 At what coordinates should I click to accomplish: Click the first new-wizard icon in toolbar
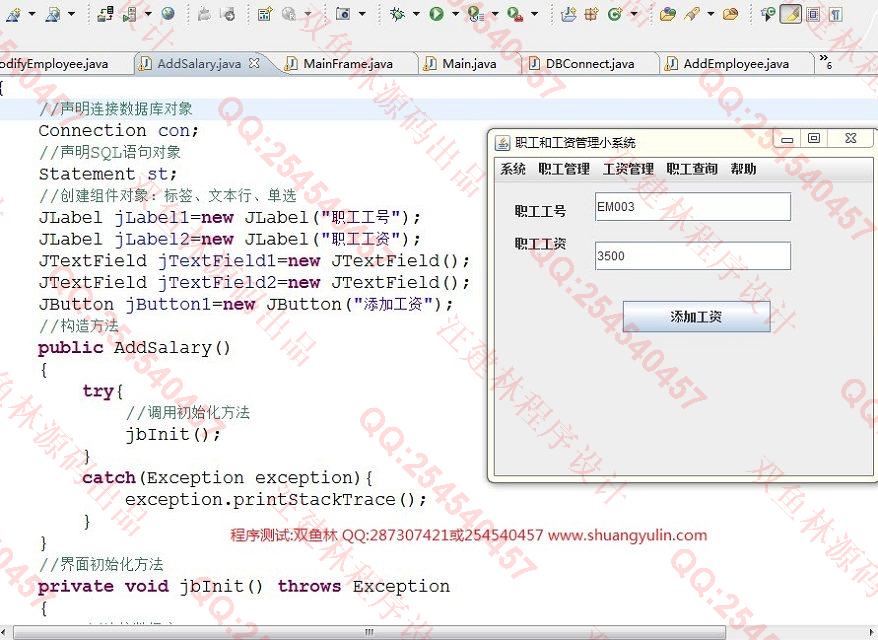click(13, 14)
